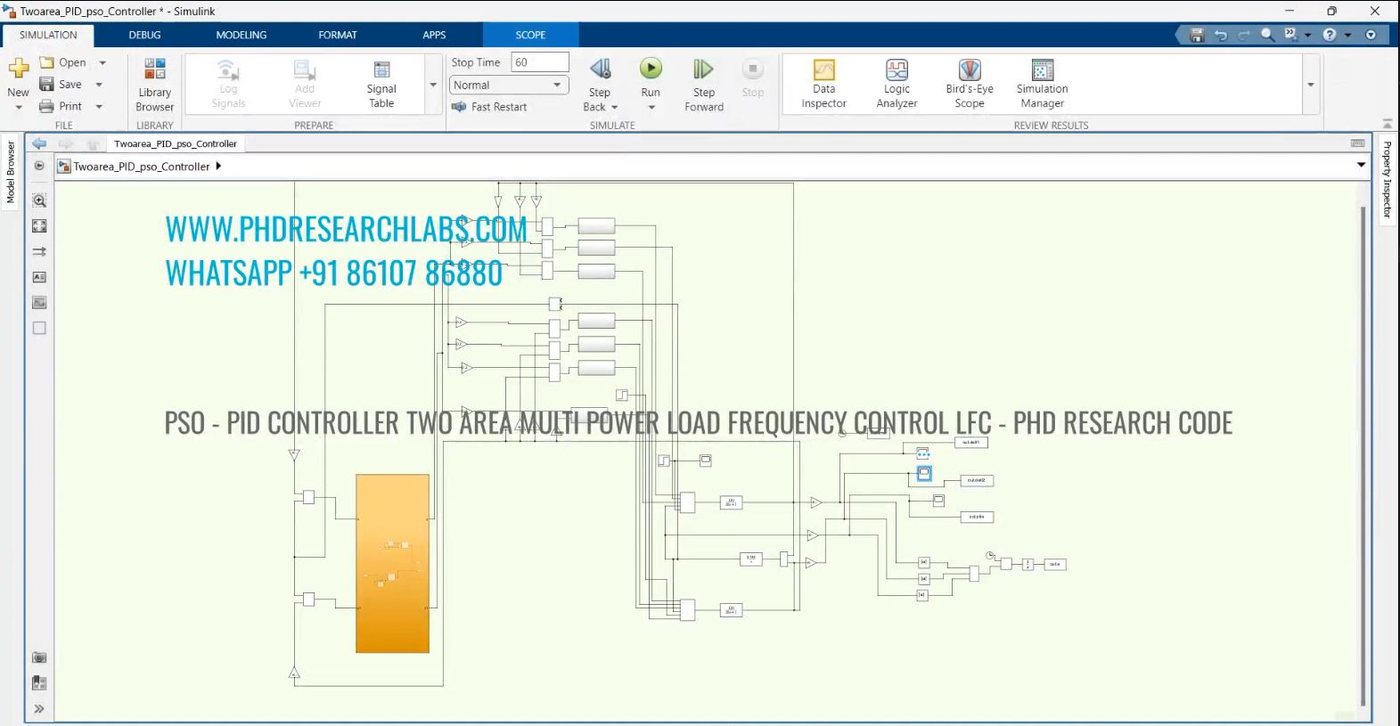
Task: Select the Area box tool
Action: (40, 328)
